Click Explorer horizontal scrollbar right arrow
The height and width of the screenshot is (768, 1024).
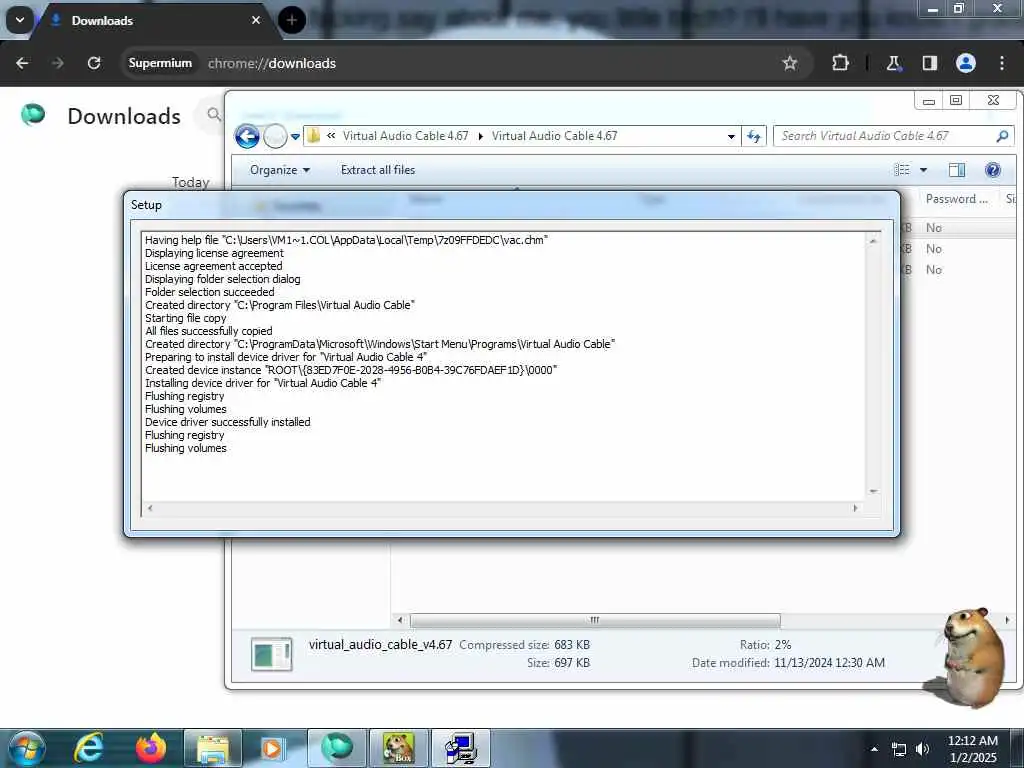(1007, 620)
